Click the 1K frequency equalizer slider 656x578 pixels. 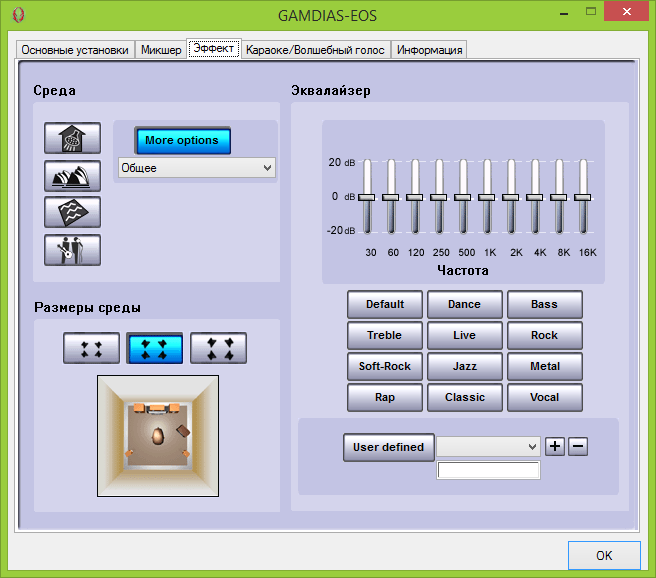pos(487,197)
